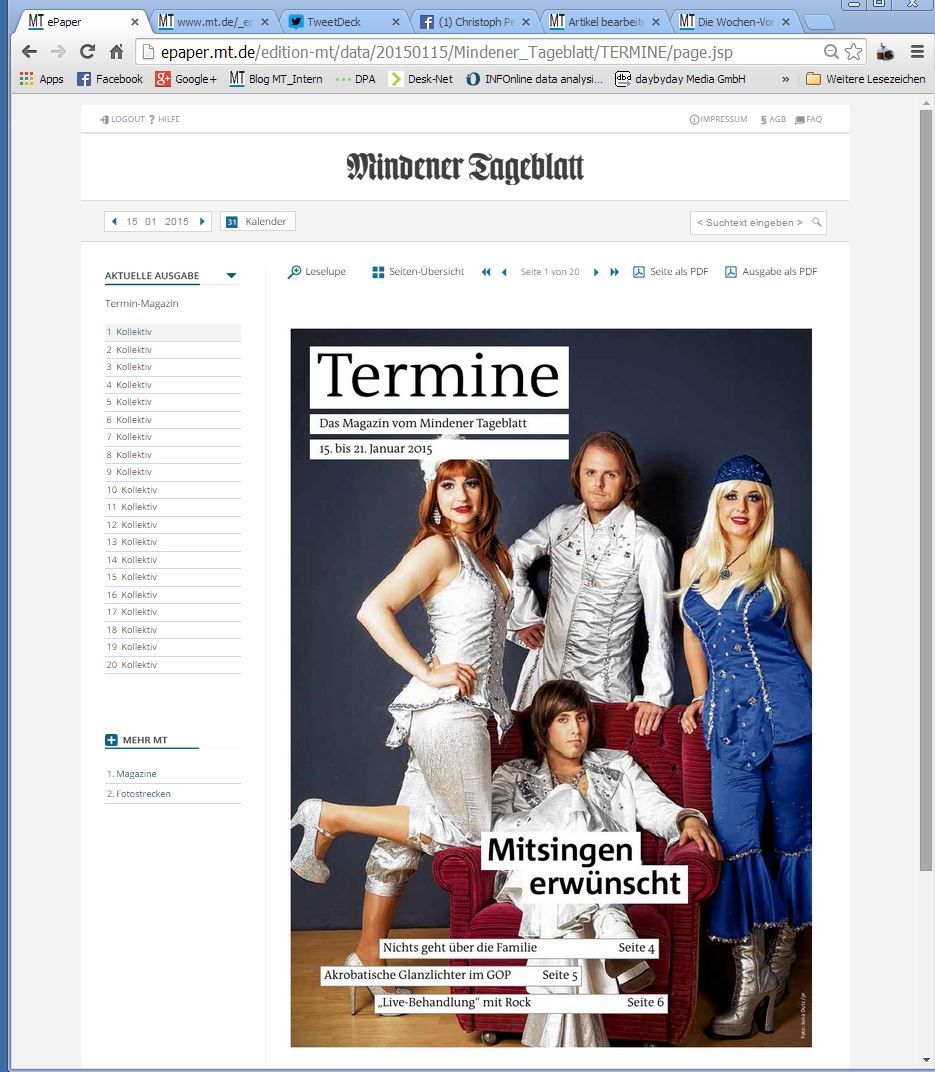Open the Leselupe magnifier tool
The height and width of the screenshot is (1072, 935).
[x=316, y=271]
